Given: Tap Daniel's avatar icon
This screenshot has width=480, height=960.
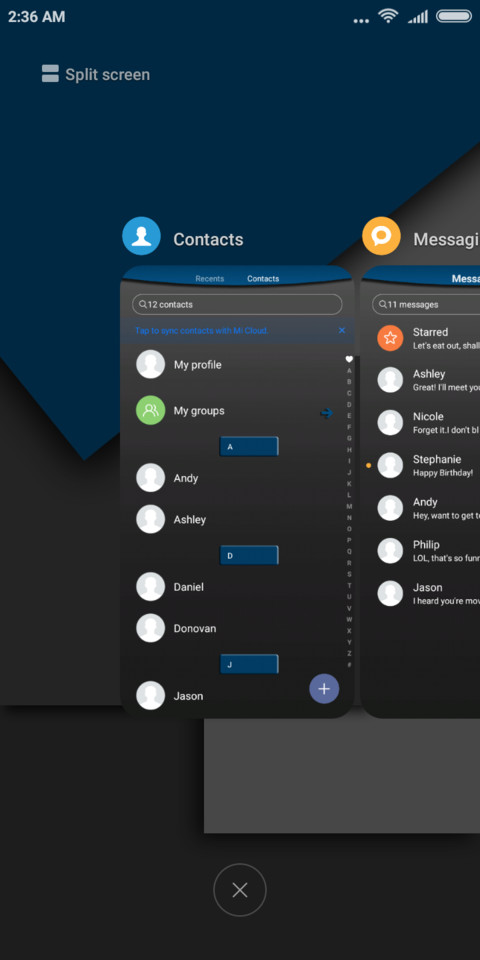Looking at the screenshot, I should (151, 587).
